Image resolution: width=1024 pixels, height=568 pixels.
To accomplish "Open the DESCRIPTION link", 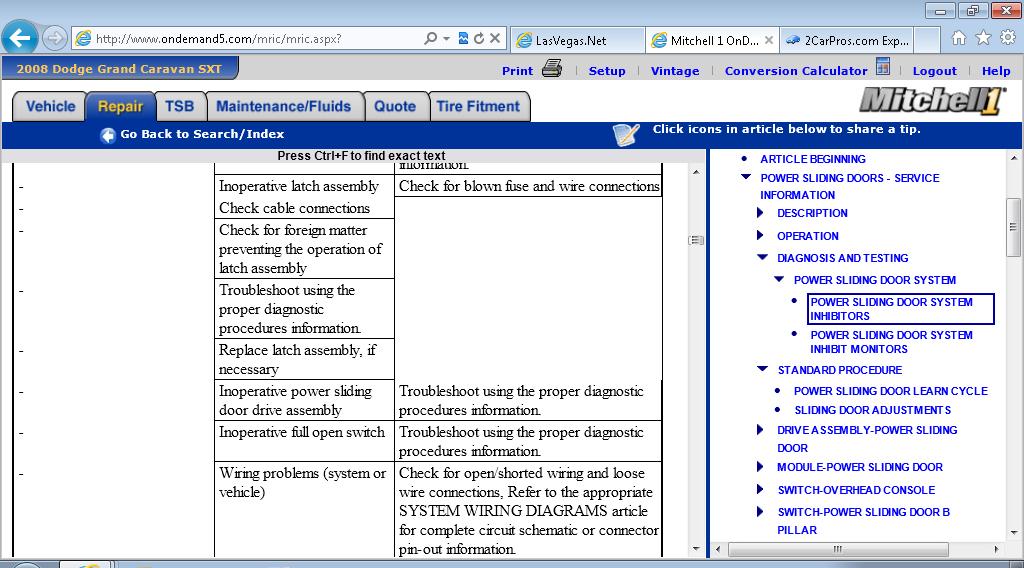I will click(812, 213).
